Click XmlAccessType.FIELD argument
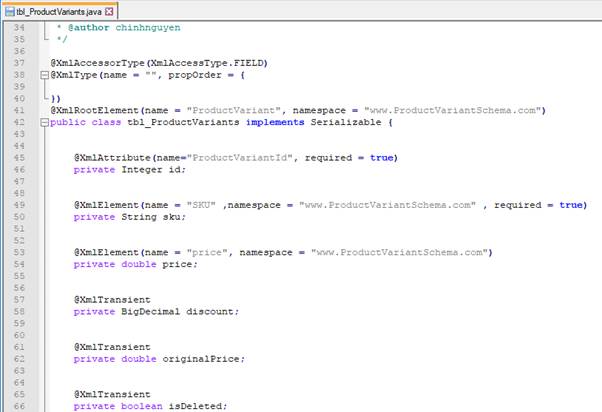 (207, 63)
